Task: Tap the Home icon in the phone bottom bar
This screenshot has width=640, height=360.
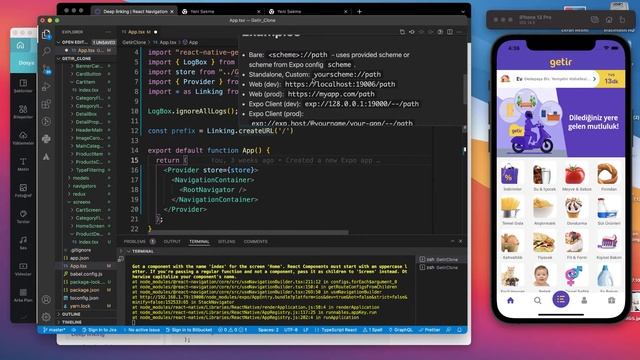Action: tap(510, 300)
